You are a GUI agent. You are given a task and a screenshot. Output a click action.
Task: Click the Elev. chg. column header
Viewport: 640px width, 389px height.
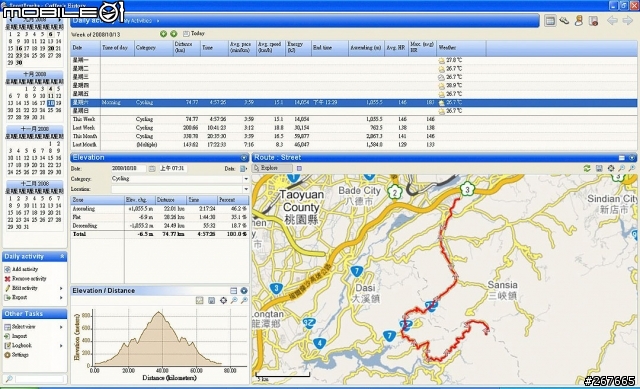(140, 200)
